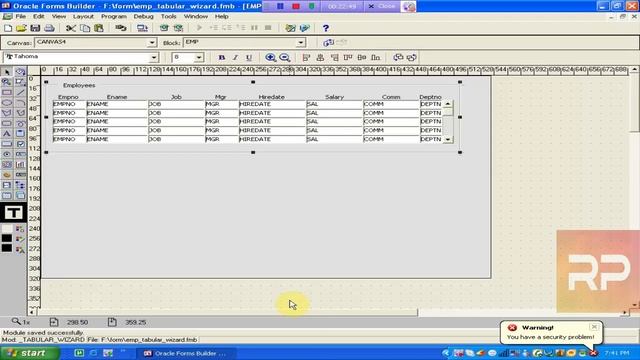
Task: Click the New form icon
Action: click(x=8, y=28)
